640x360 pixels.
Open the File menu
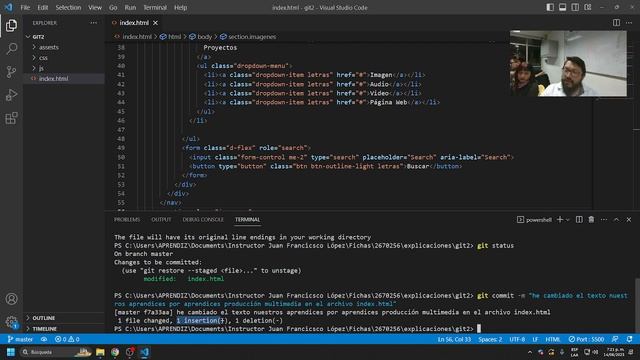[x=25, y=7]
